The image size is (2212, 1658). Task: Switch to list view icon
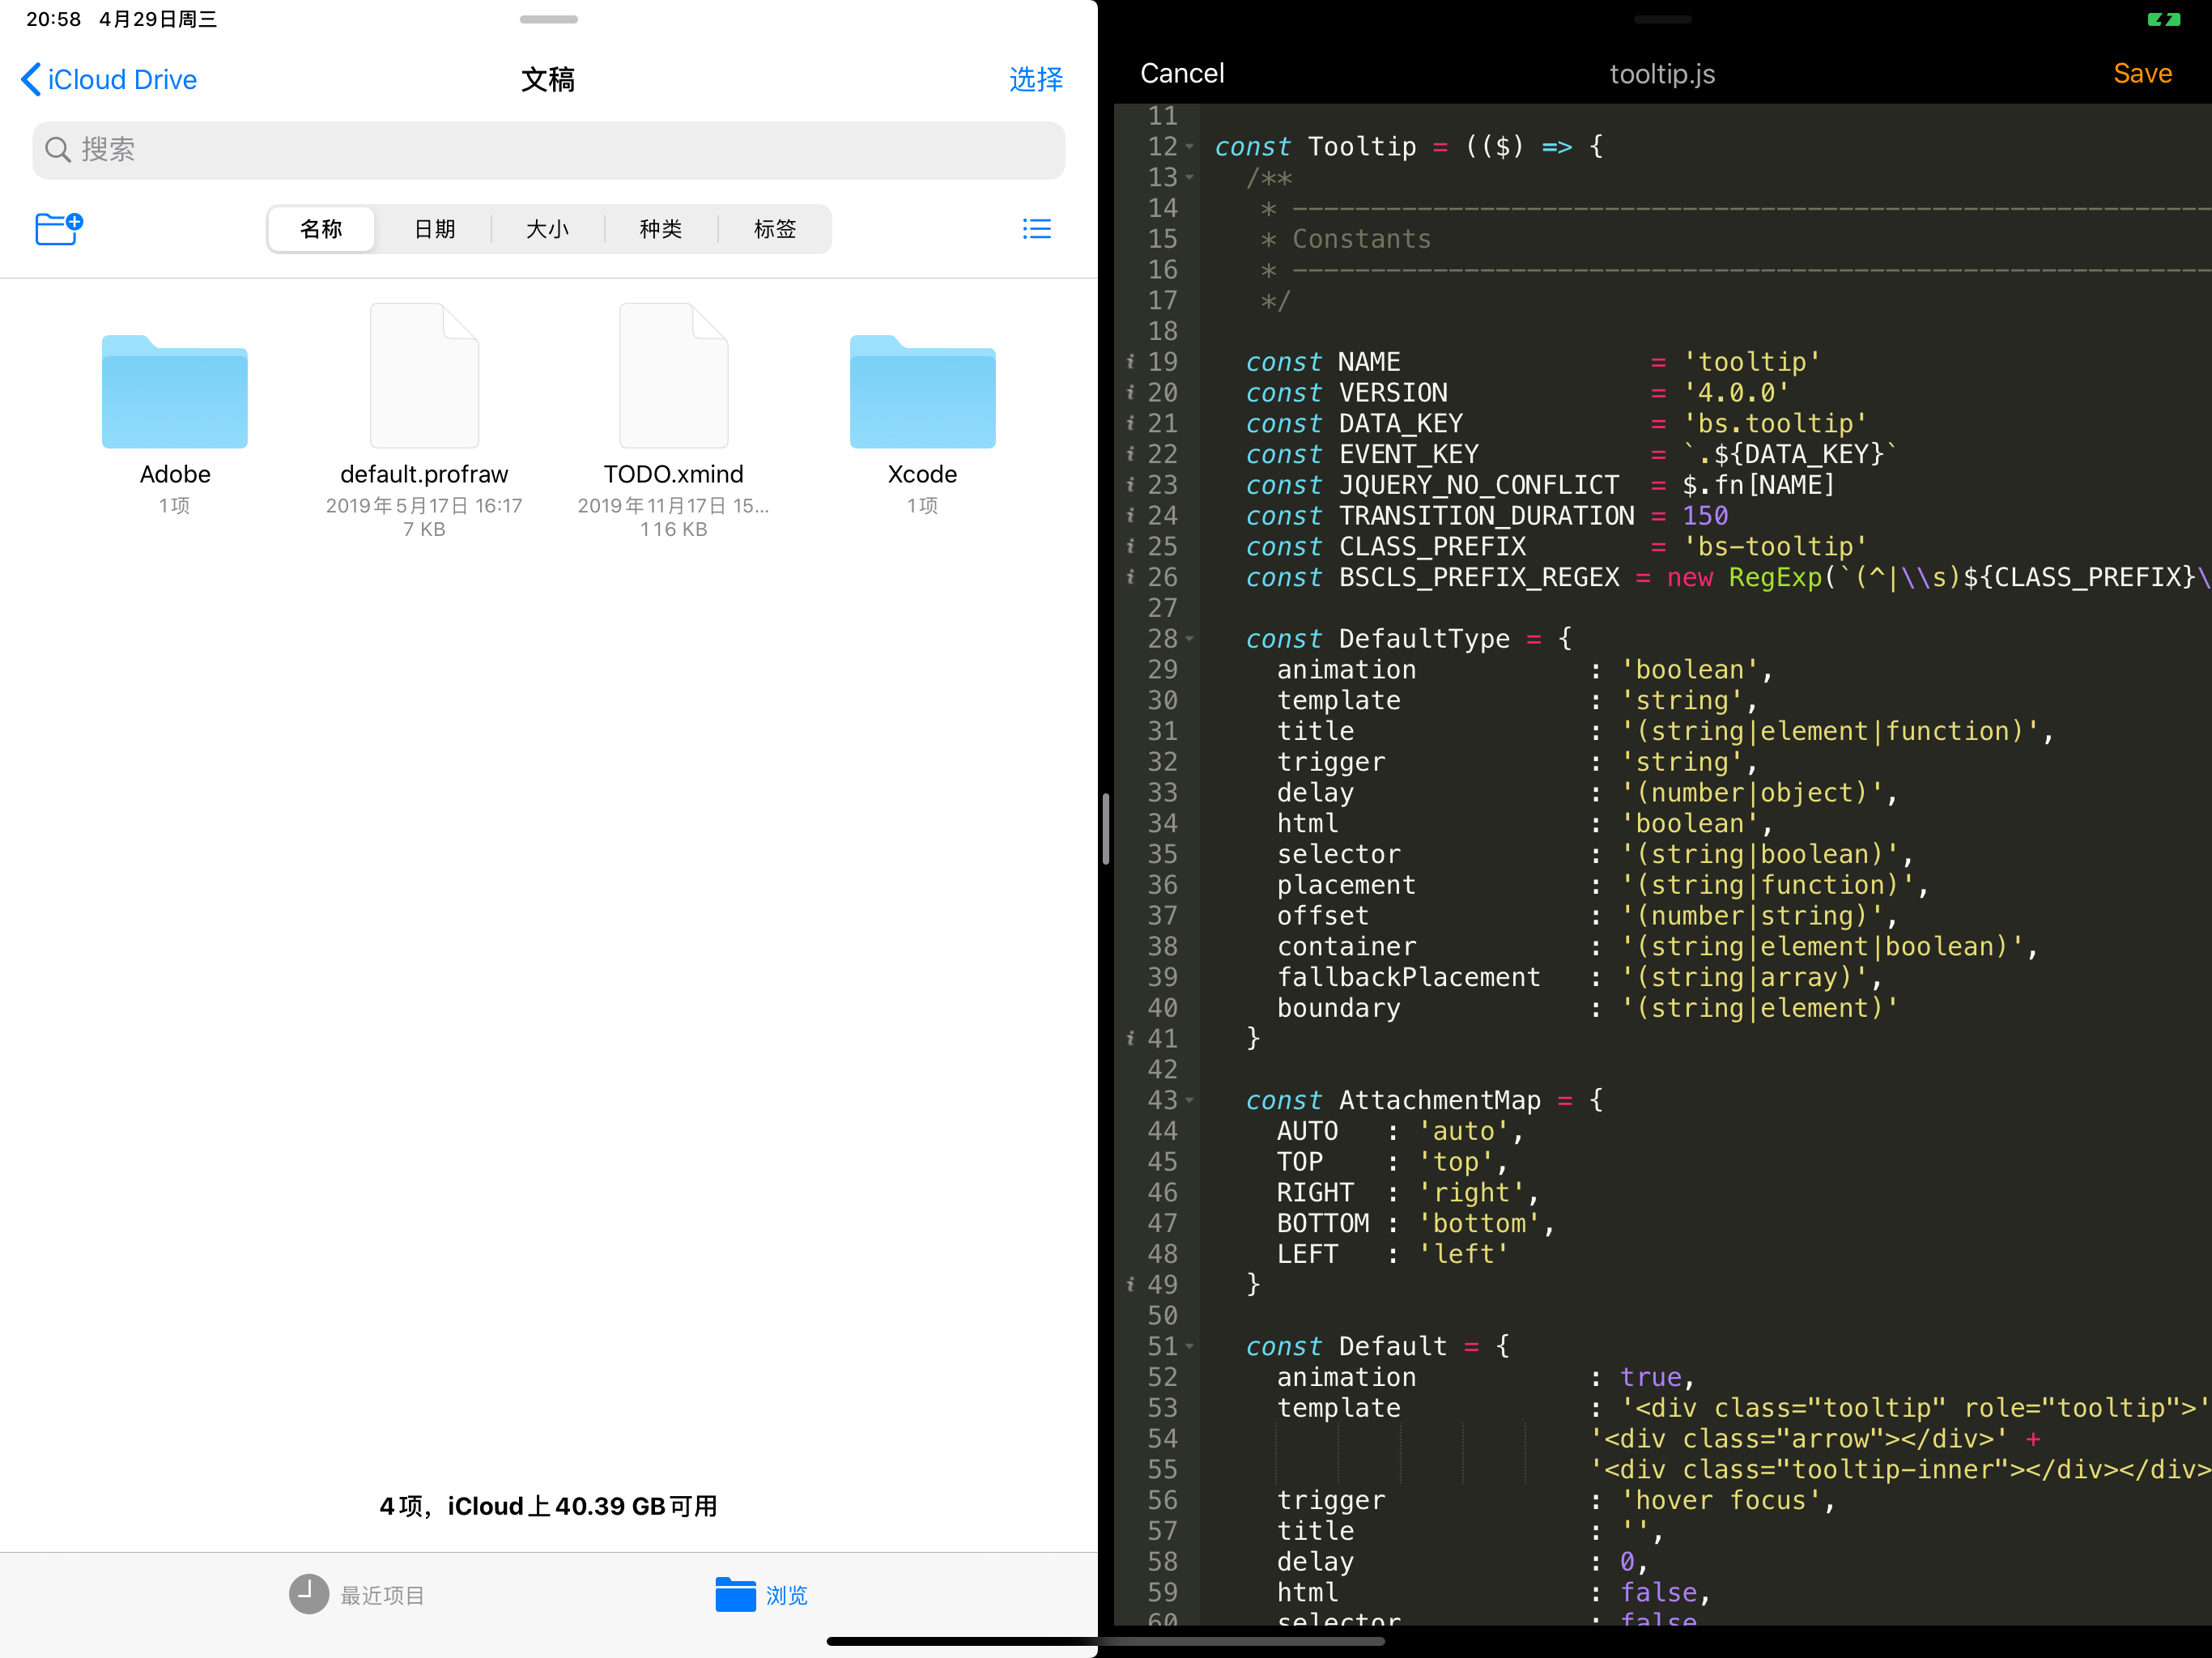point(1036,229)
